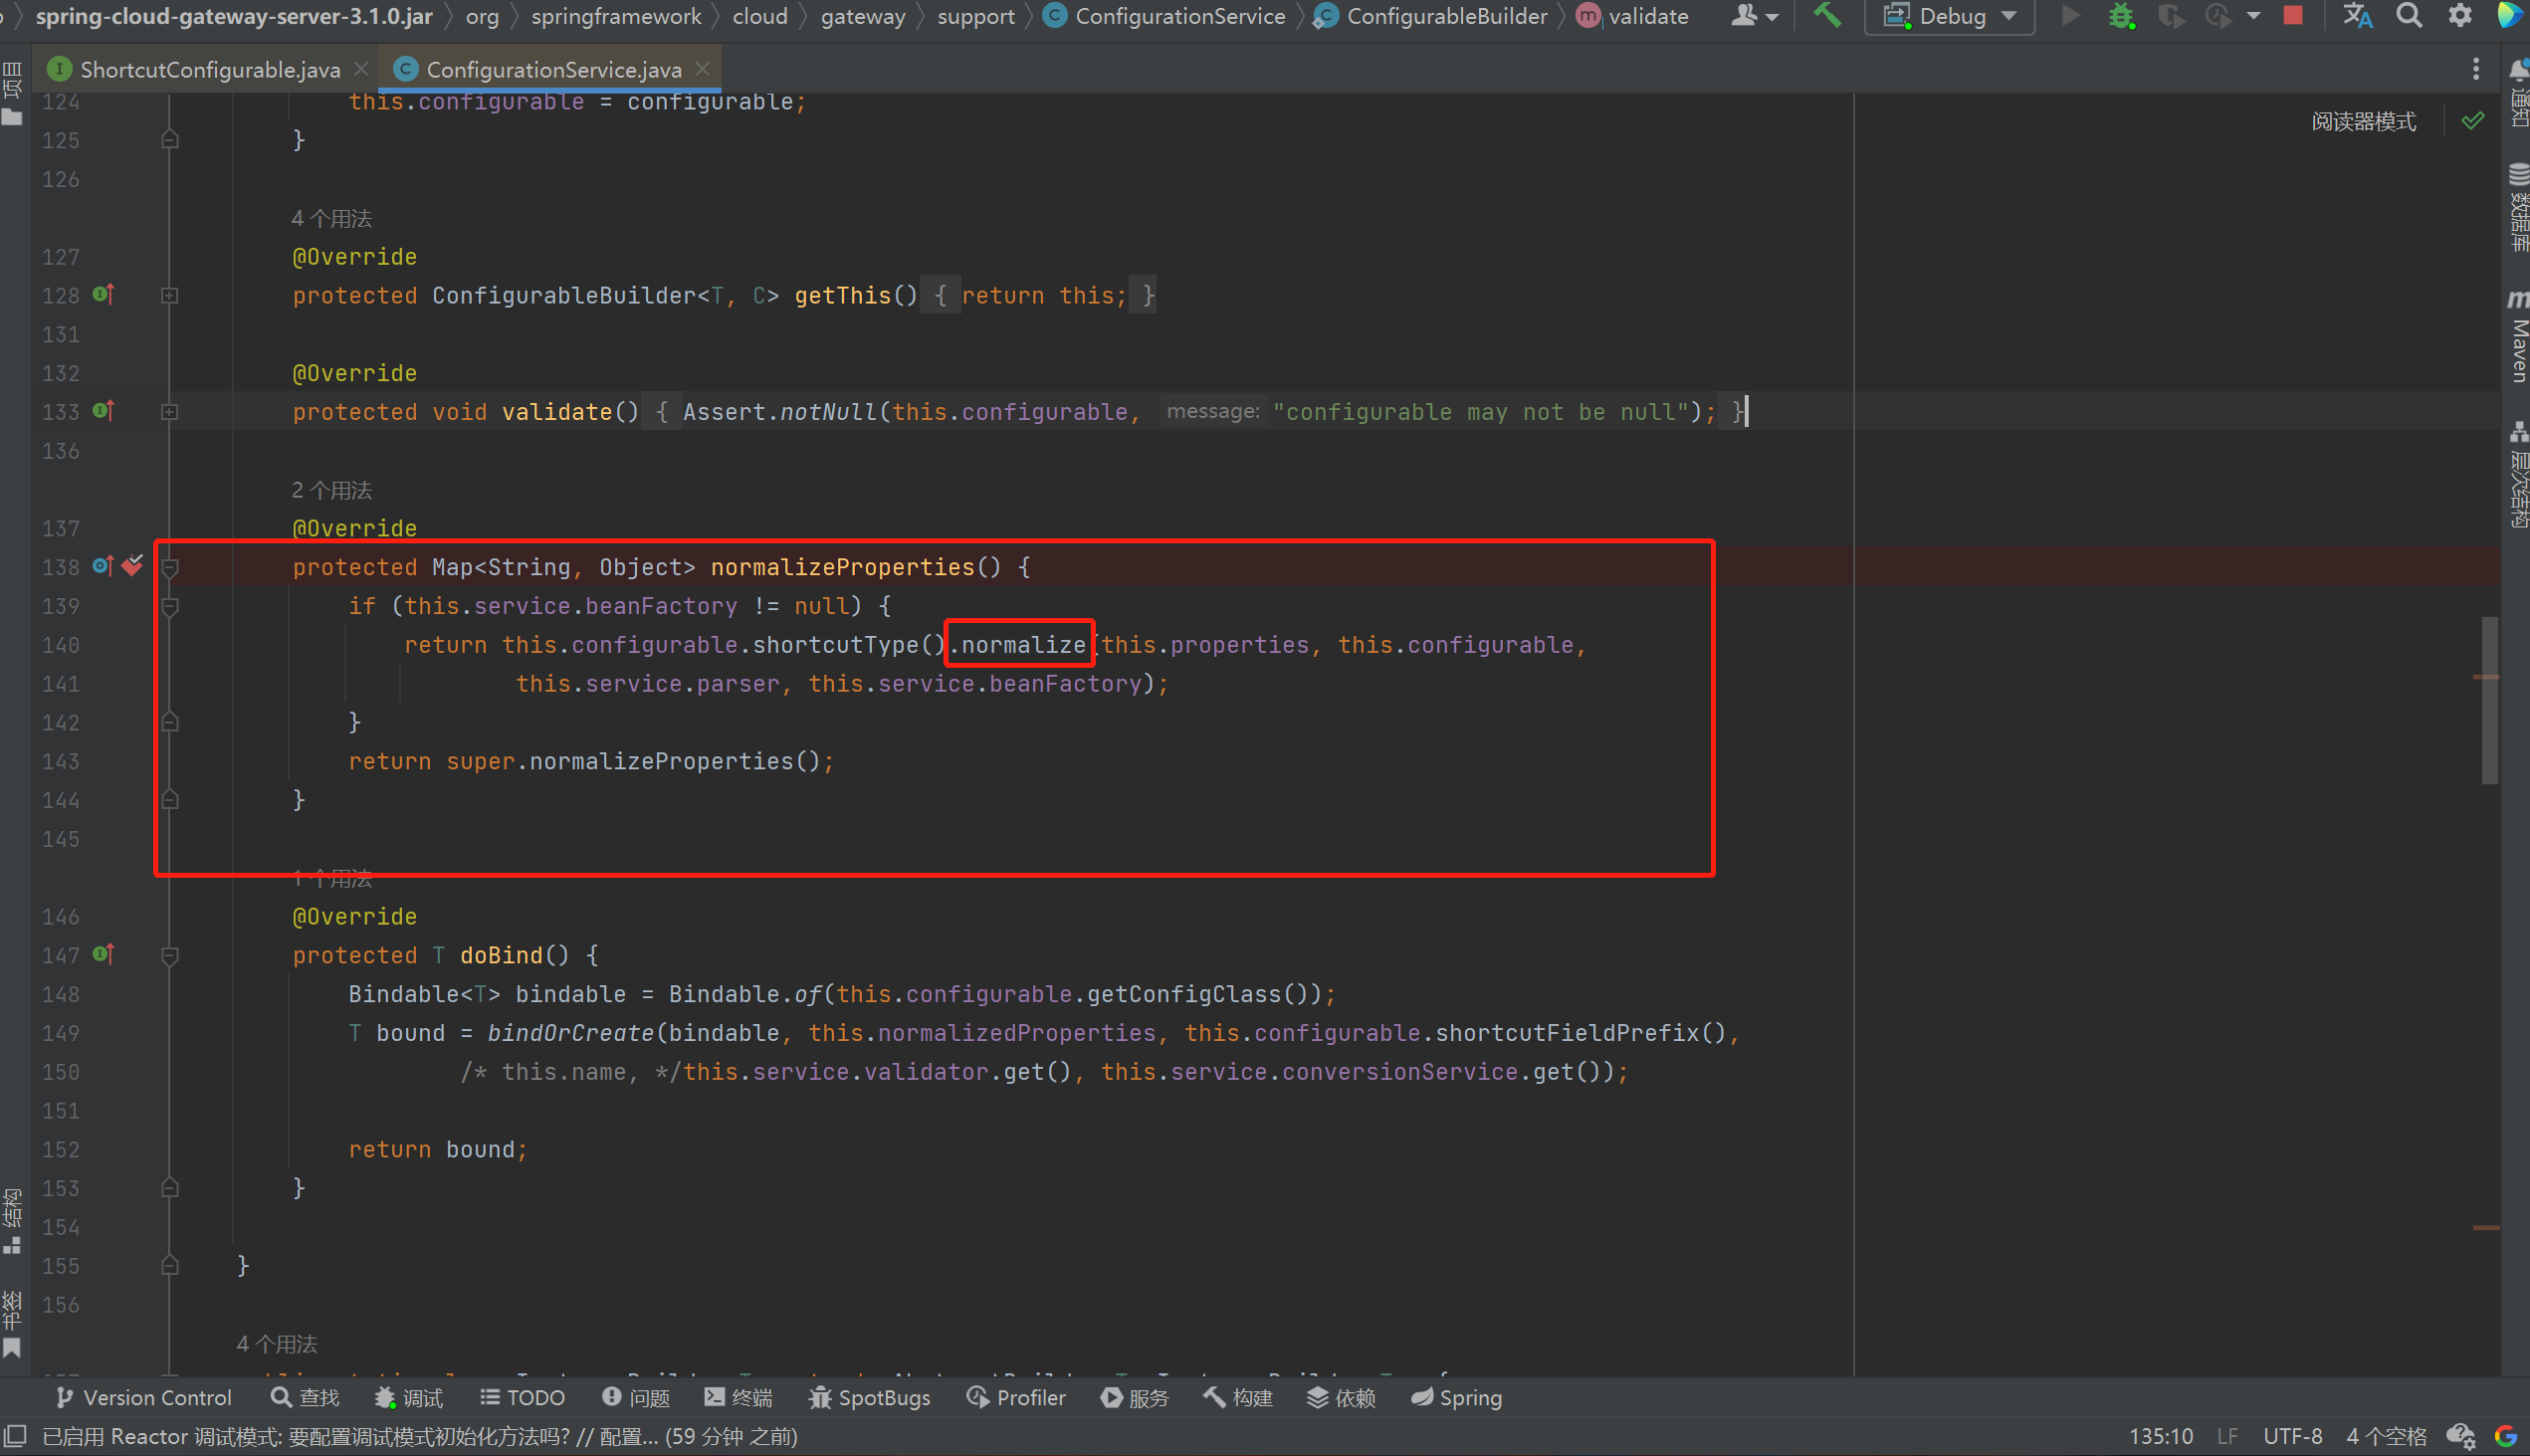This screenshot has height=1456, width=2530.
Task: Collapse normalizeProperties method fold on line 138
Action: coord(170,568)
